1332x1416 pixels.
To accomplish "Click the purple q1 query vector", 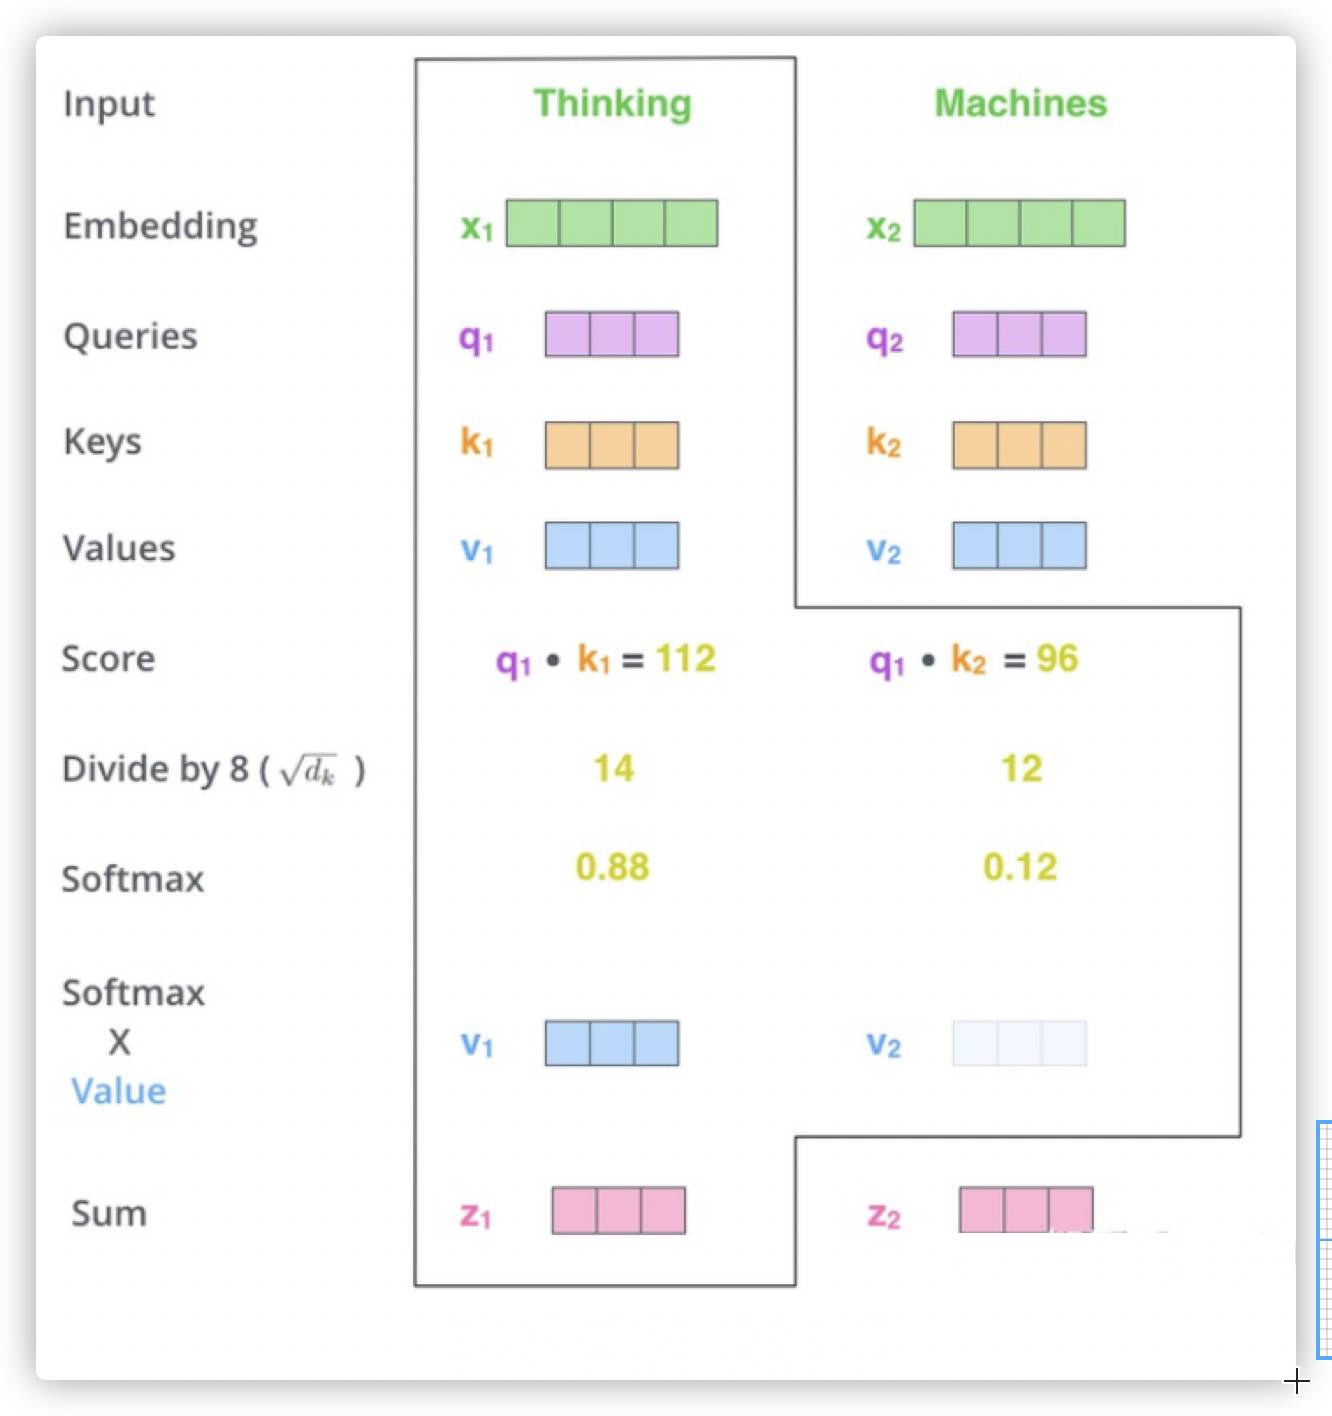I will [611, 334].
